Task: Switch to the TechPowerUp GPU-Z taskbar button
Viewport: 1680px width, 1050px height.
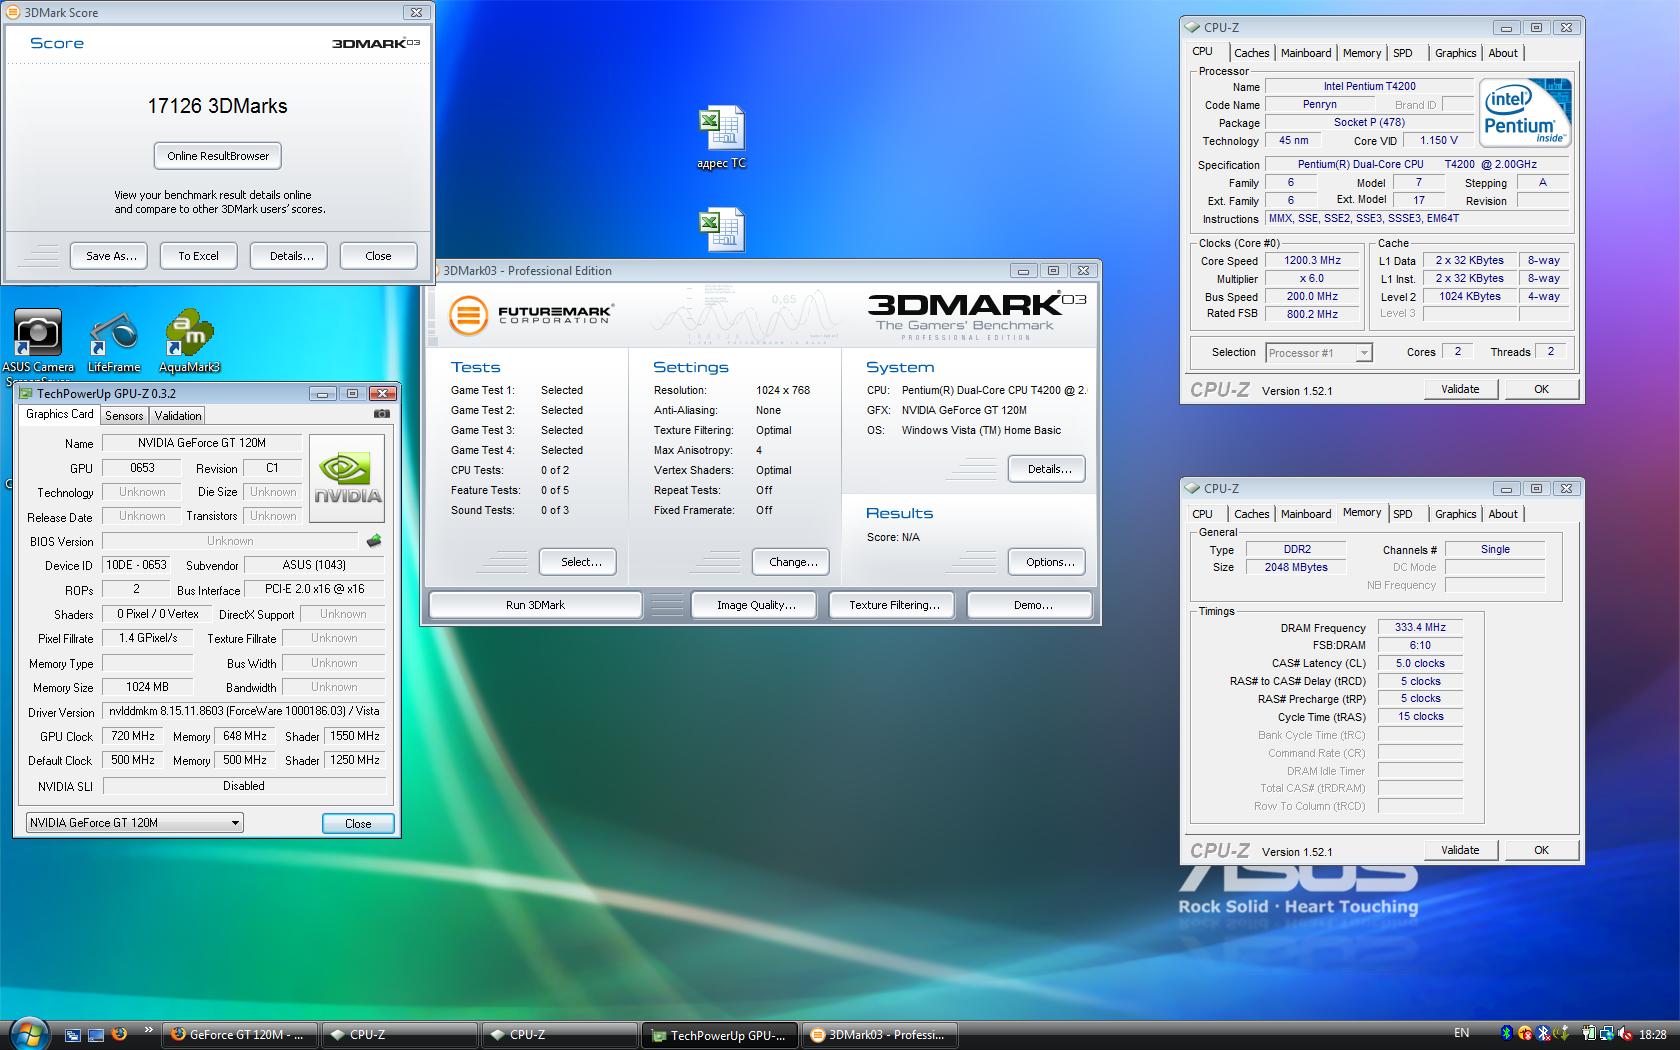Action: click(x=720, y=1035)
